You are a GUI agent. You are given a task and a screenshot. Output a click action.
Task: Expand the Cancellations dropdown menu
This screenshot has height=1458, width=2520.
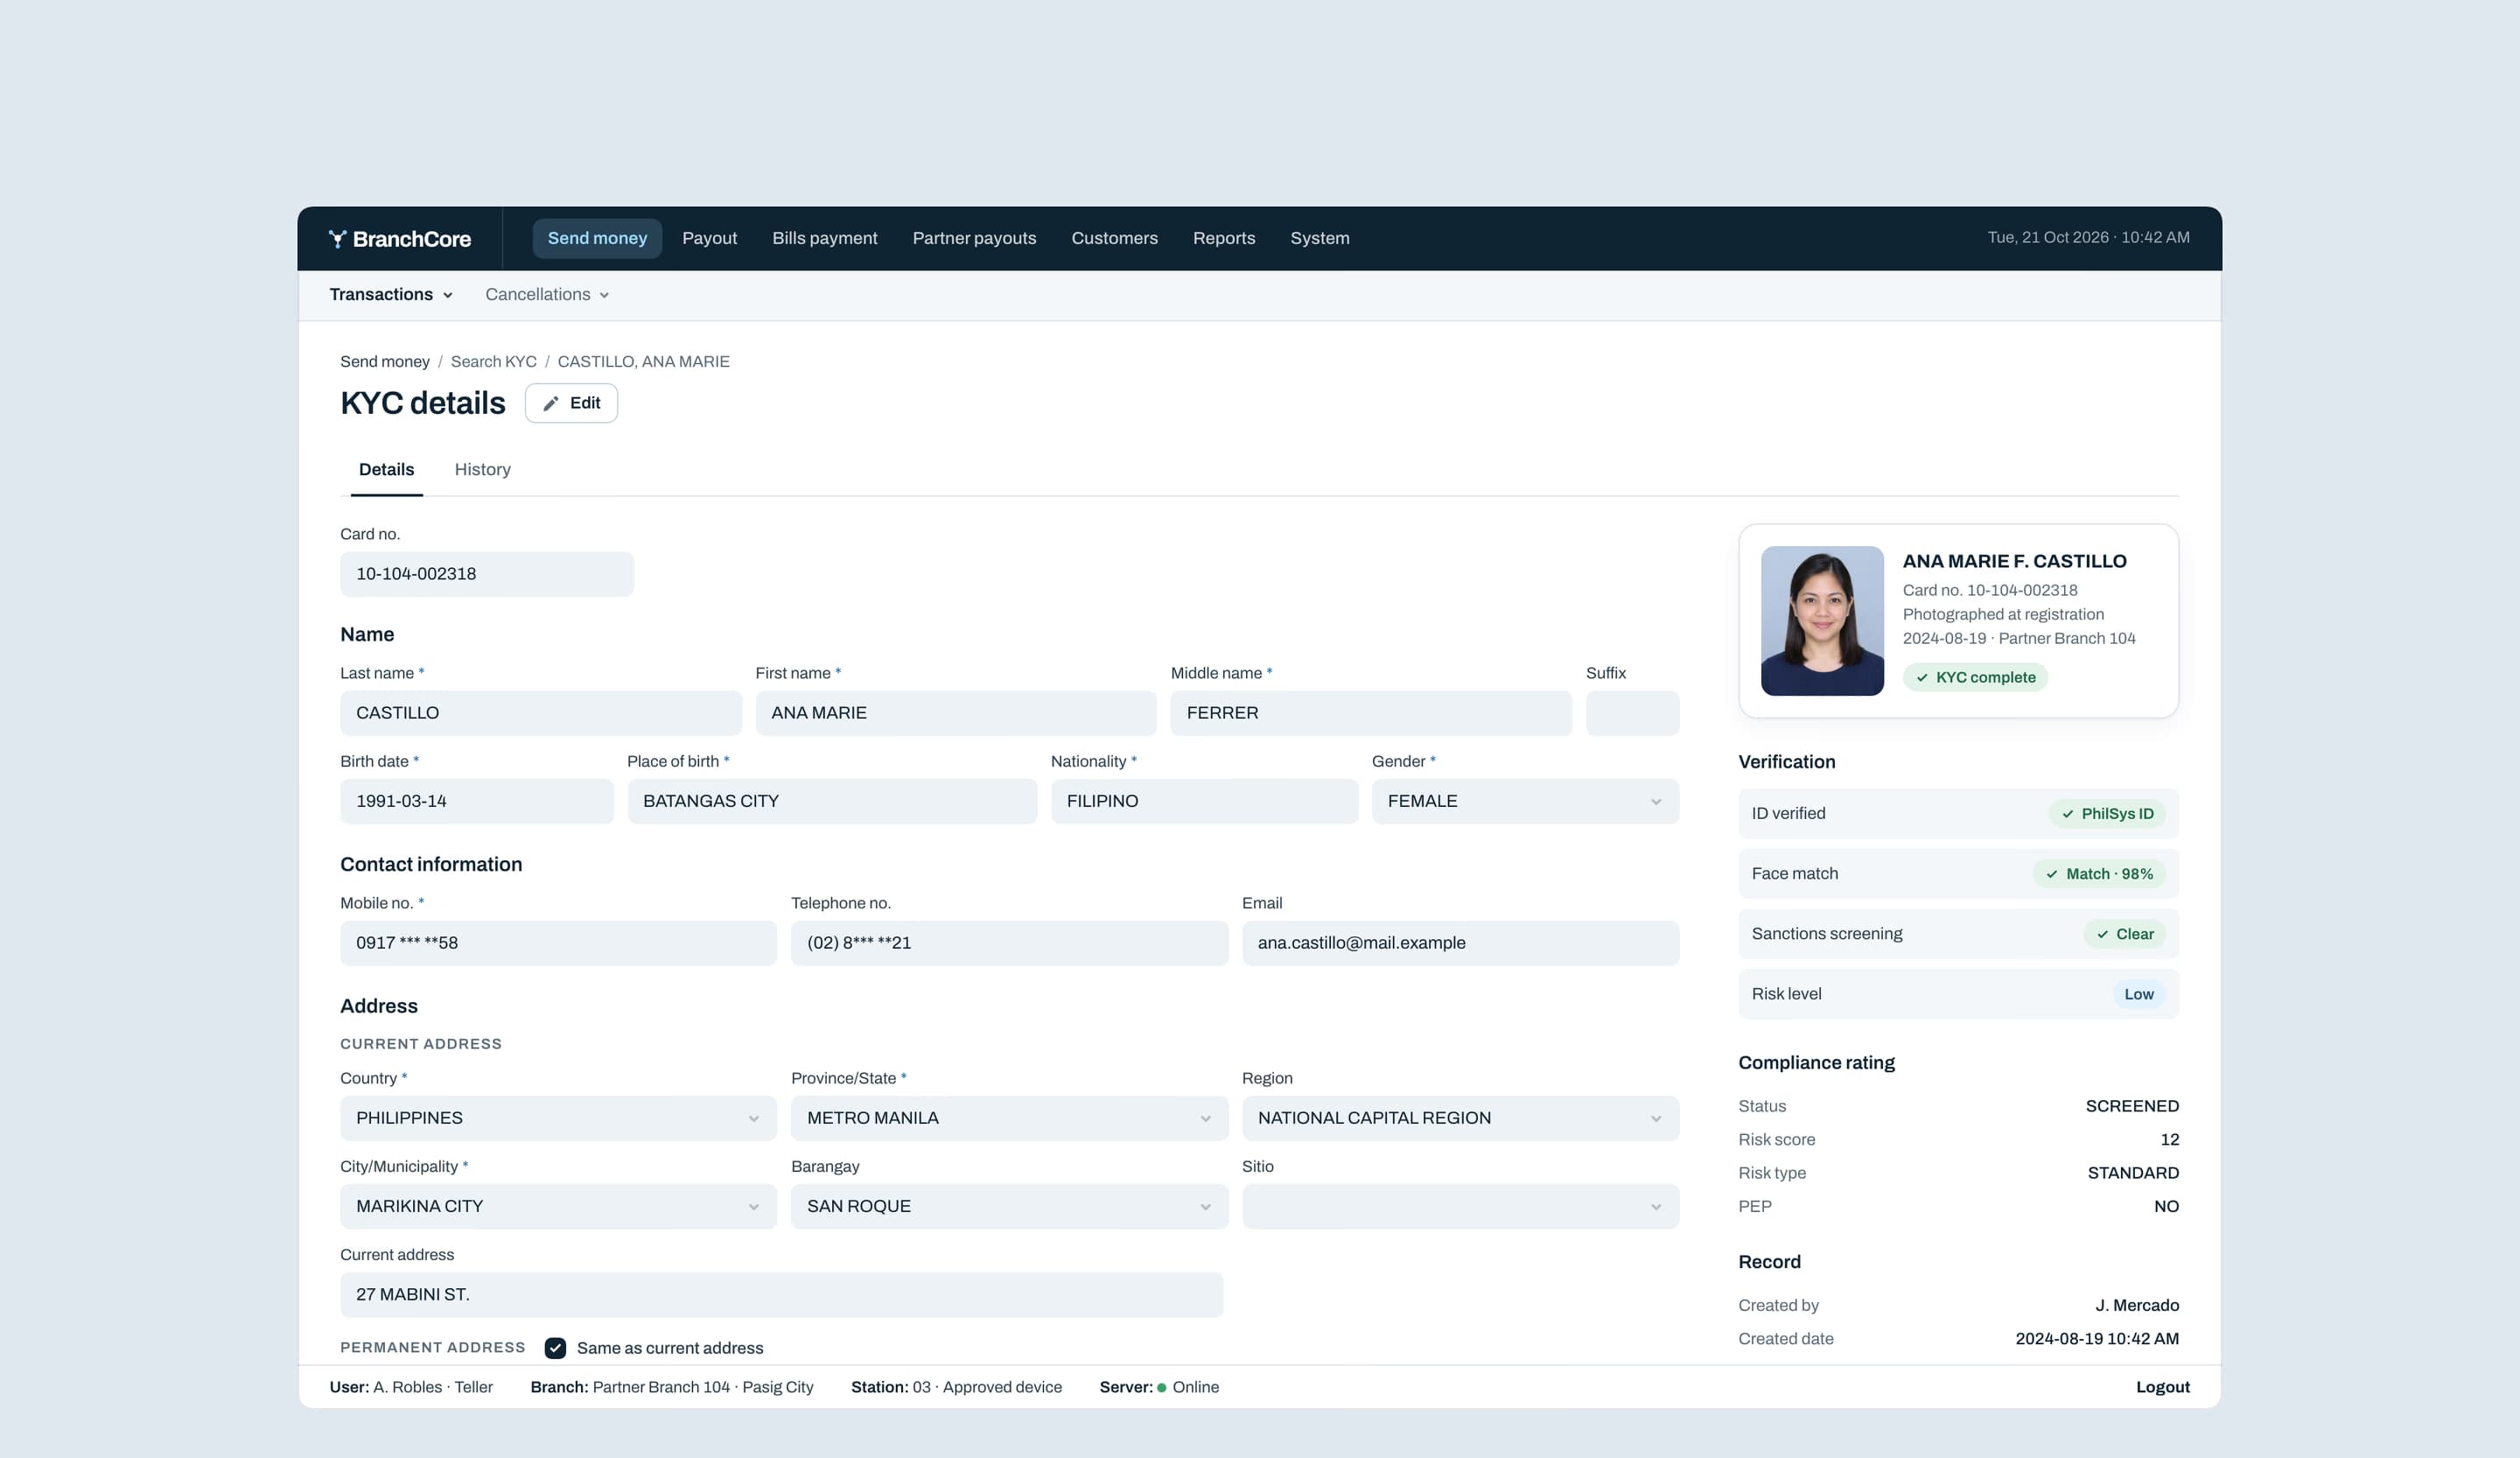[547, 294]
